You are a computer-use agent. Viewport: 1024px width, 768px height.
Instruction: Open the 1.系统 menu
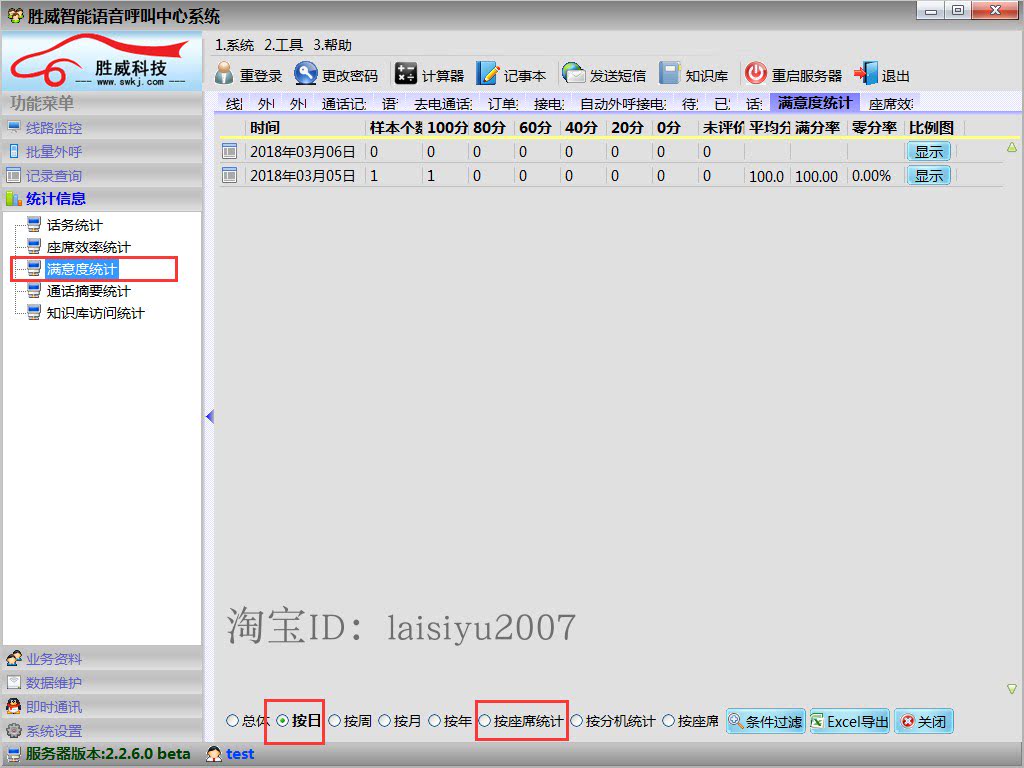(234, 45)
